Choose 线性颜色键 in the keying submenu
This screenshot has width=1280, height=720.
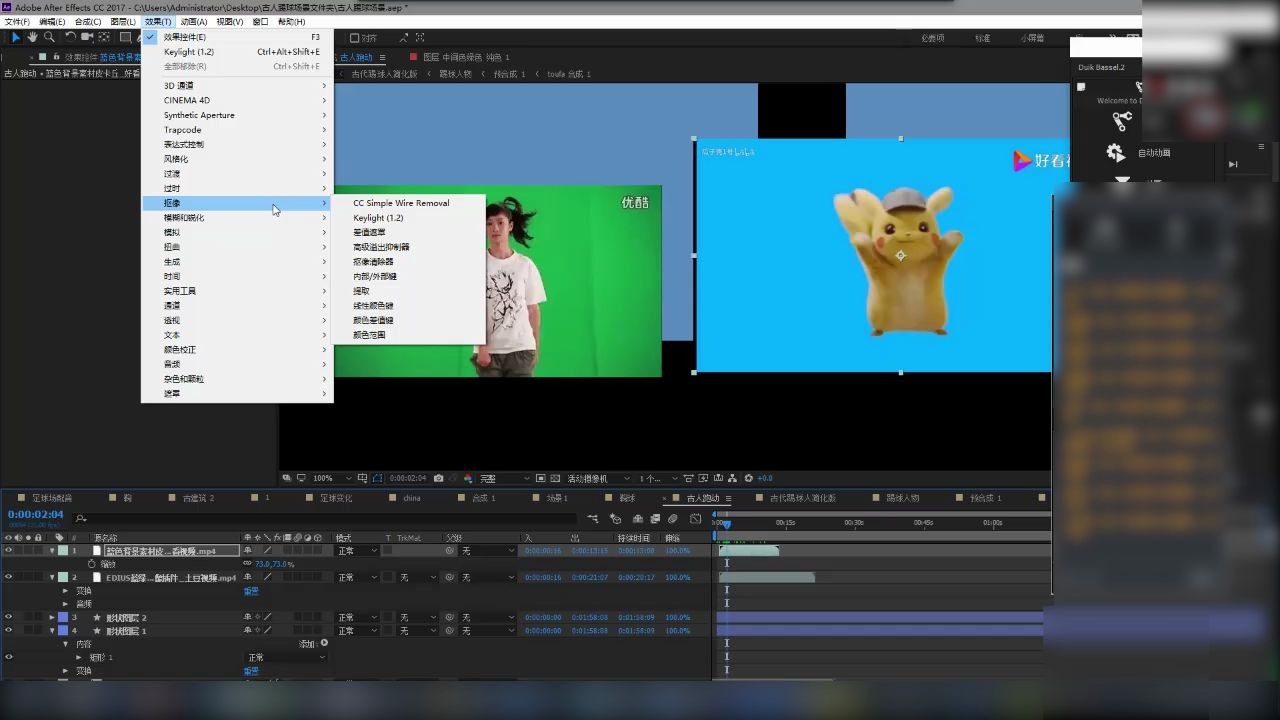[x=373, y=305]
